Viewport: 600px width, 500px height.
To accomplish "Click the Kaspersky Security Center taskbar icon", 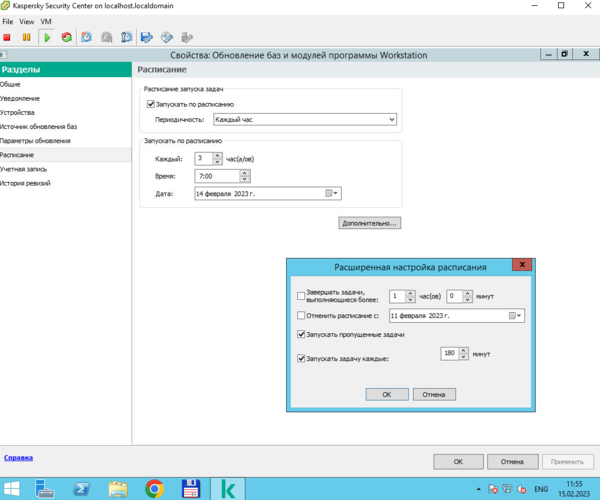I will pyautogui.click(x=228, y=489).
